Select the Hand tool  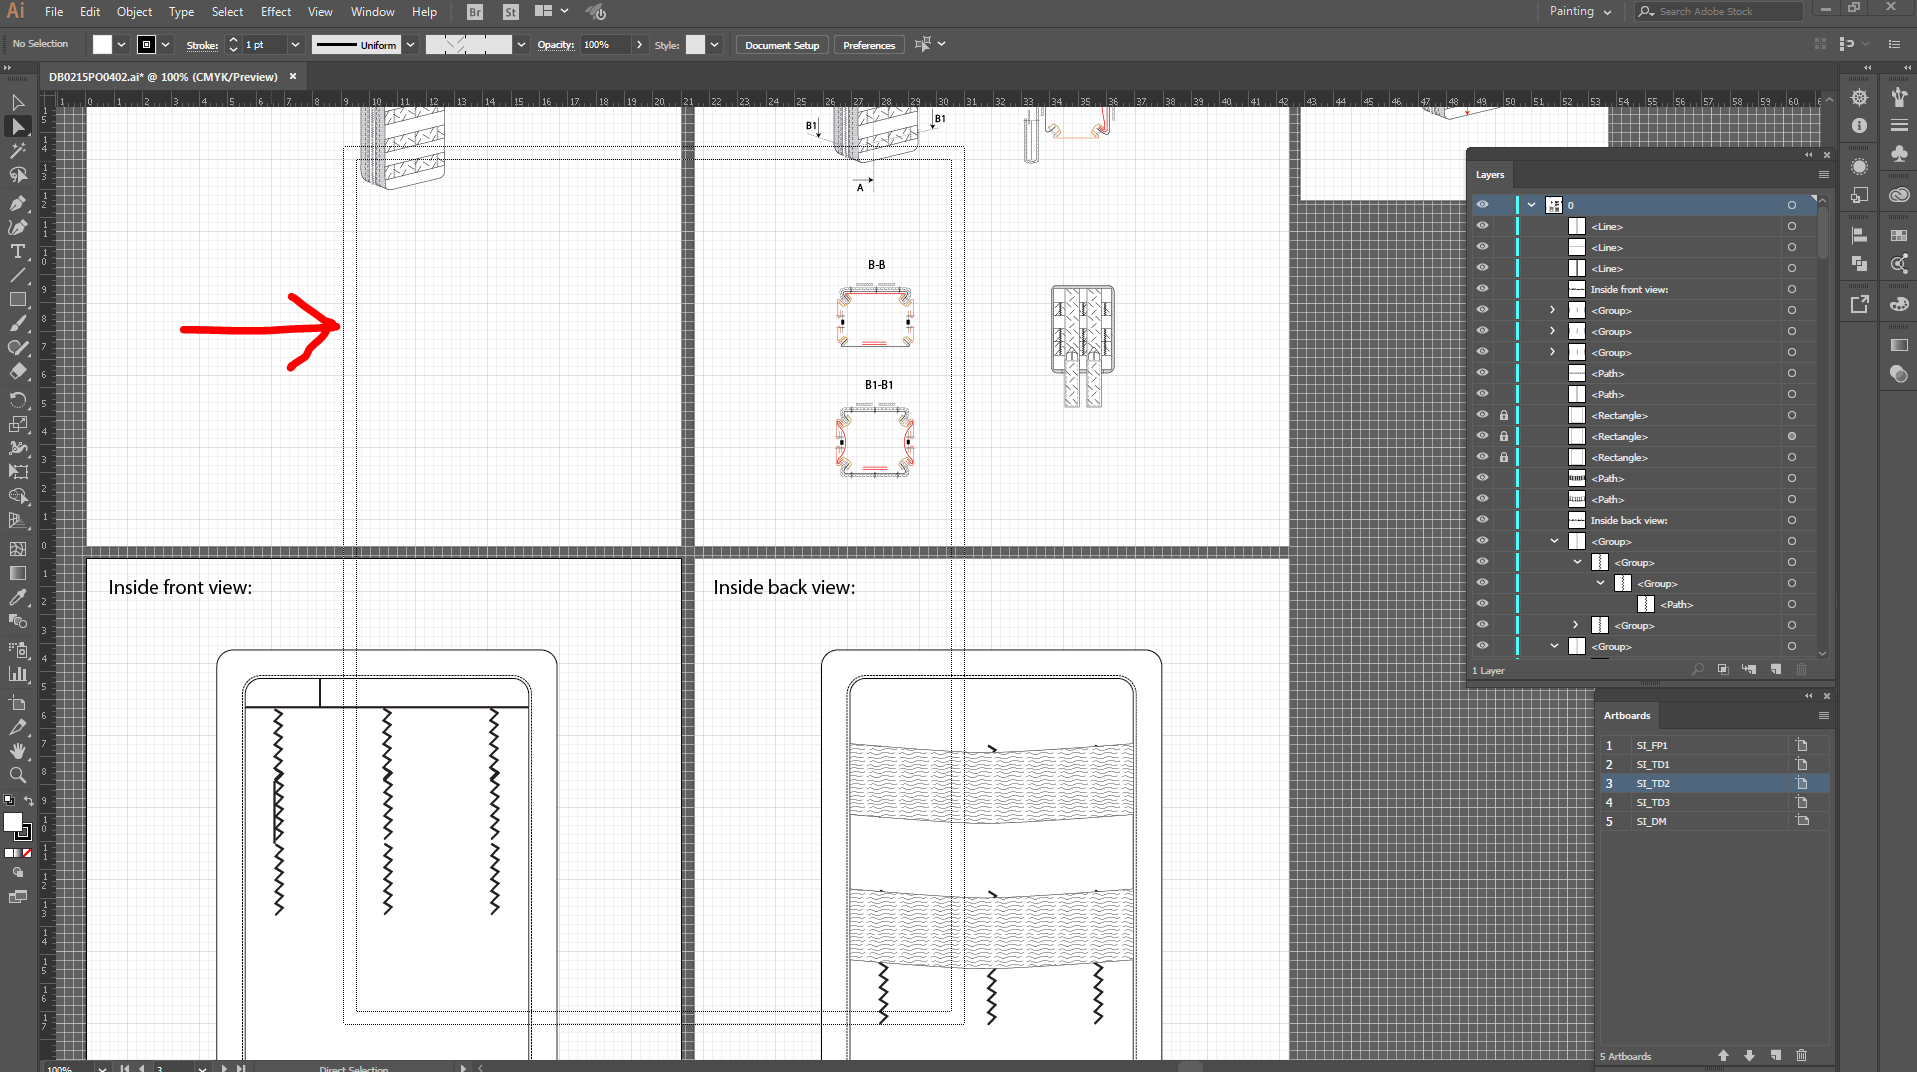pos(18,751)
